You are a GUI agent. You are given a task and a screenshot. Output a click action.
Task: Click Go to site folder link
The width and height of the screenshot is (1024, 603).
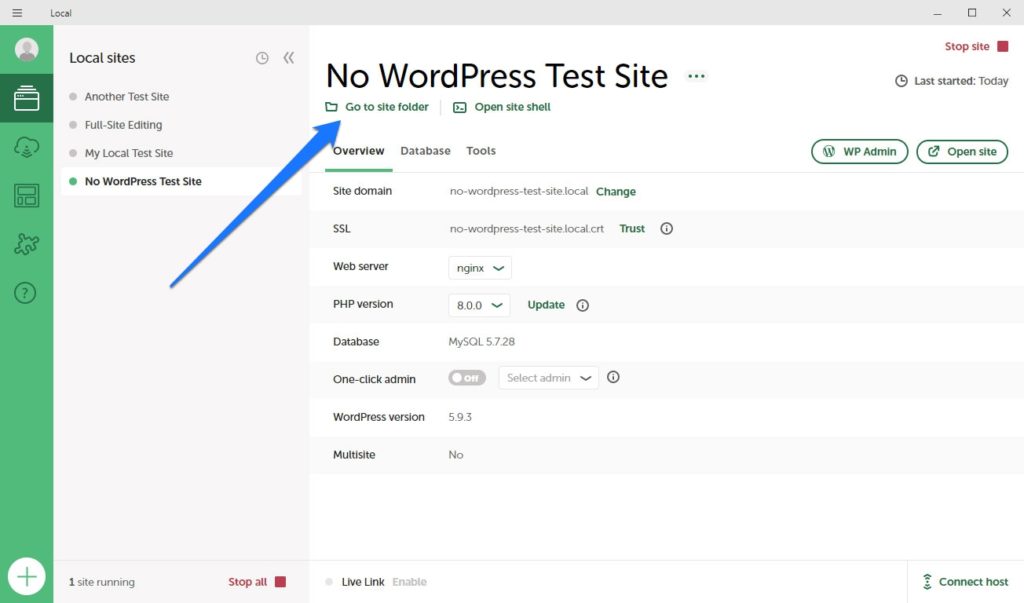coord(387,107)
